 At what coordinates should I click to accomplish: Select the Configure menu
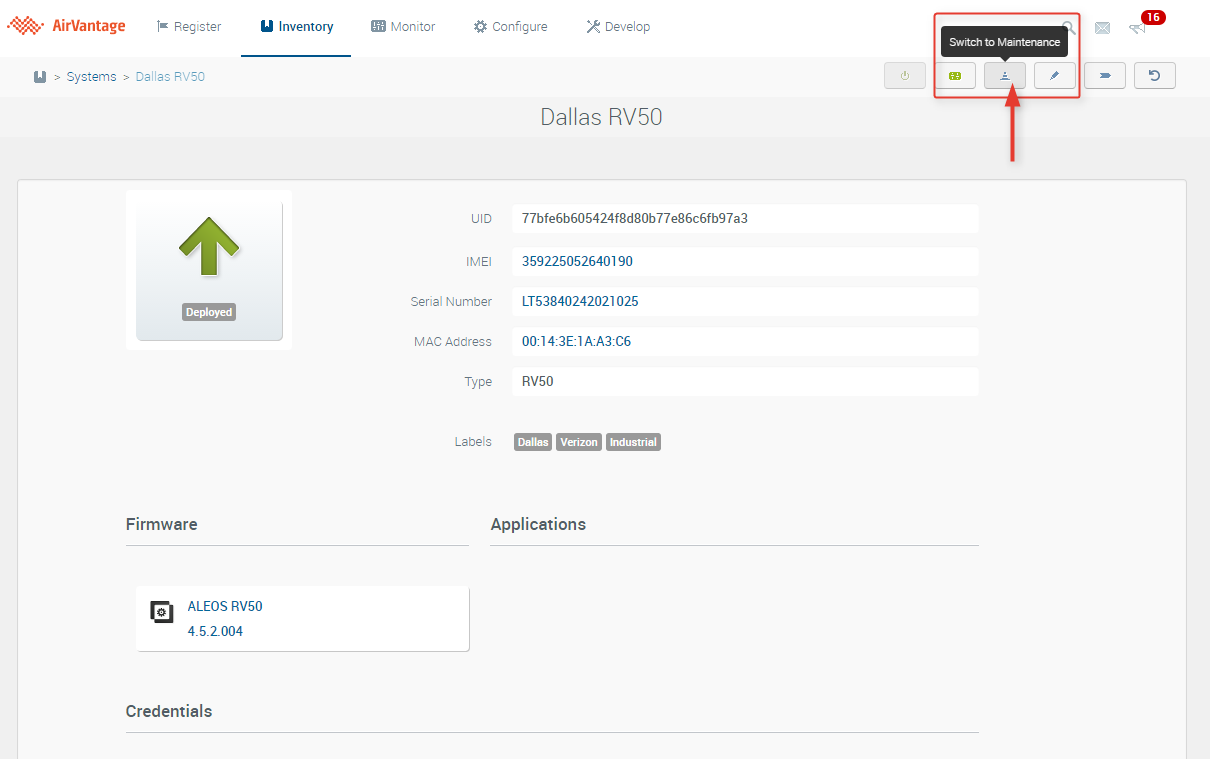[510, 27]
